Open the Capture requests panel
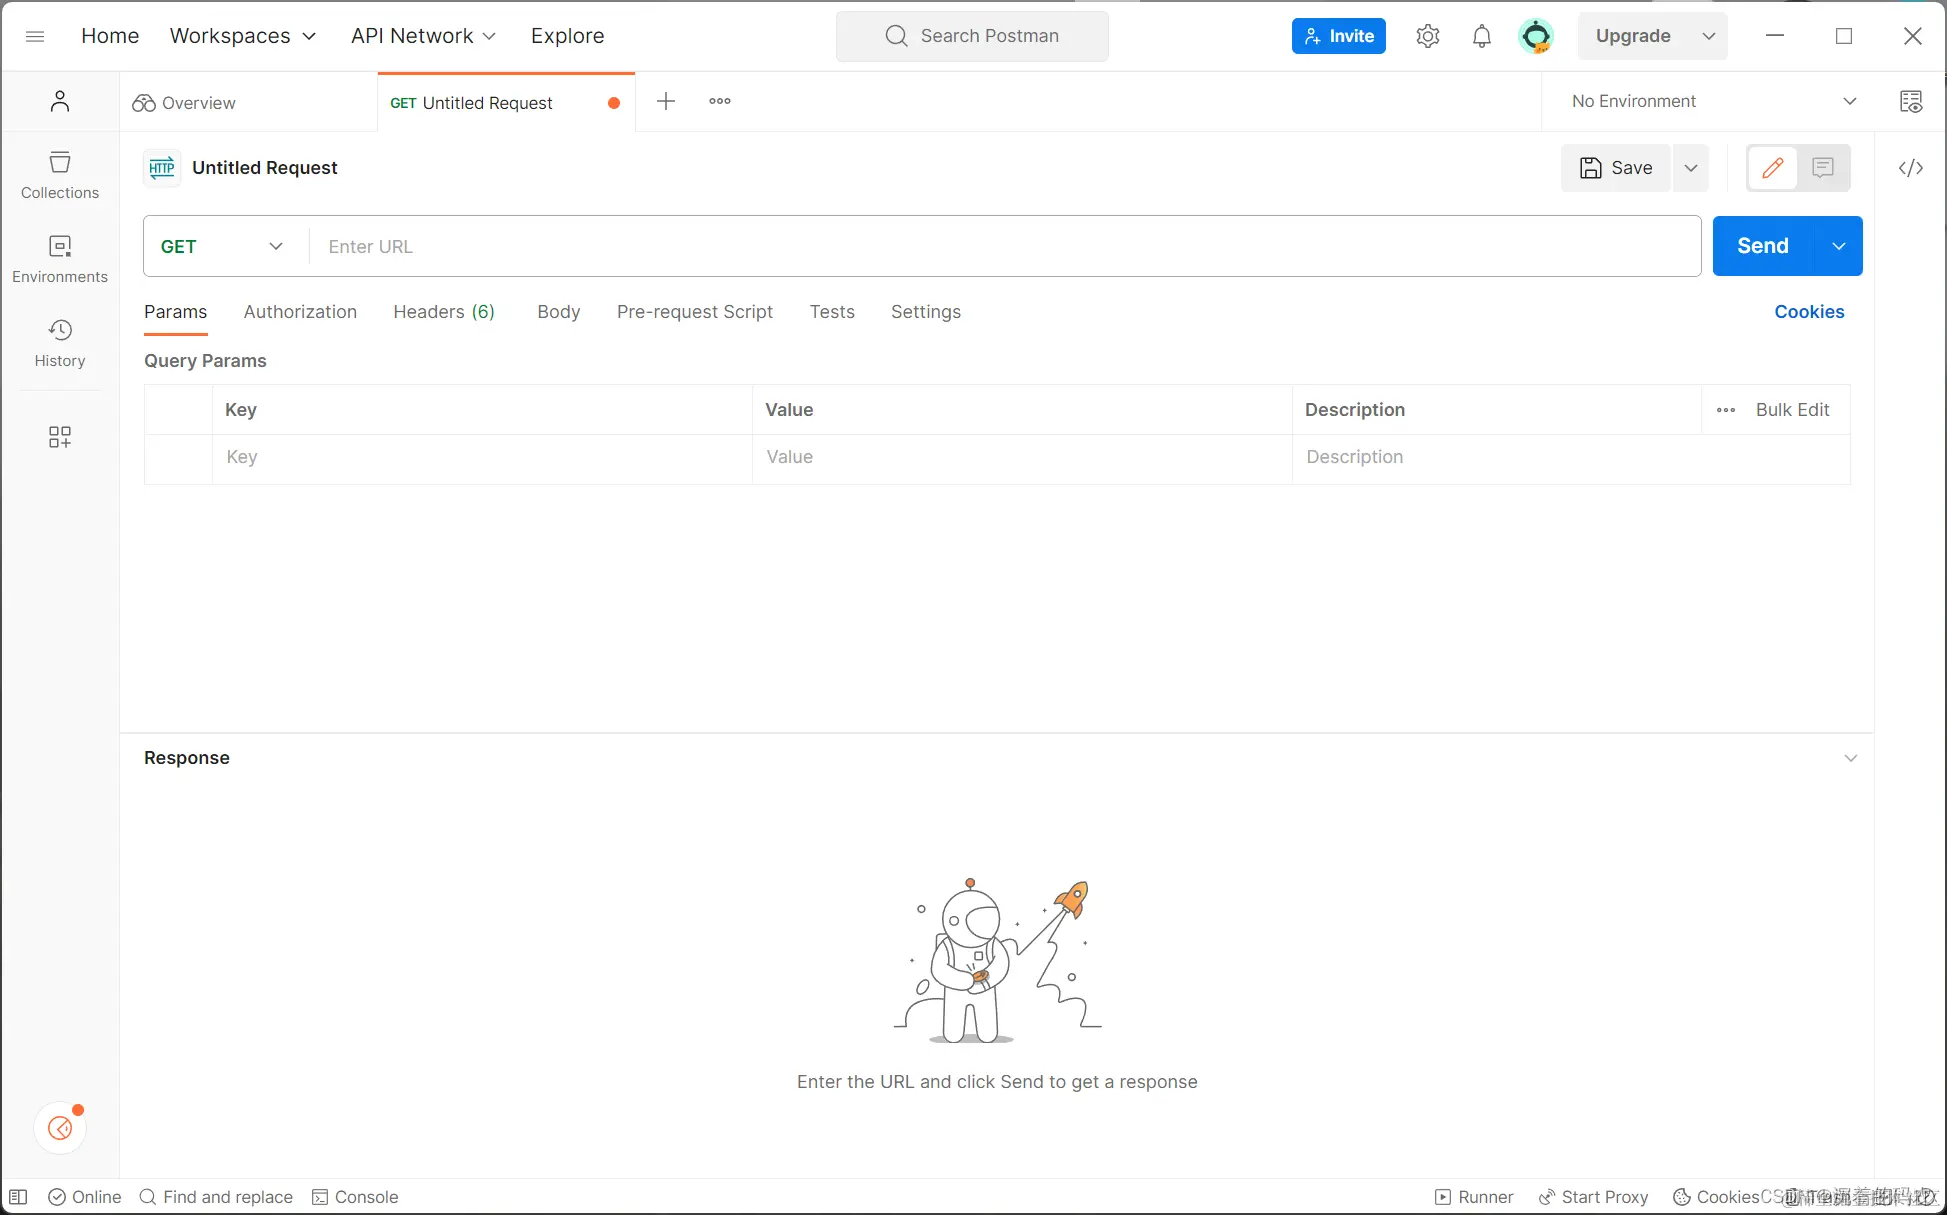The width and height of the screenshot is (1947, 1215). coord(1911,101)
